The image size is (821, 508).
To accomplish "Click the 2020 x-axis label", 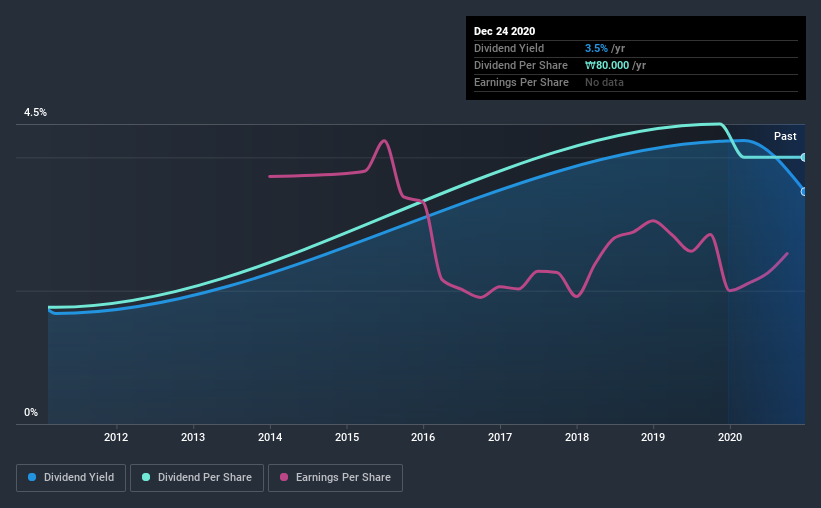I will (x=730, y=437).
